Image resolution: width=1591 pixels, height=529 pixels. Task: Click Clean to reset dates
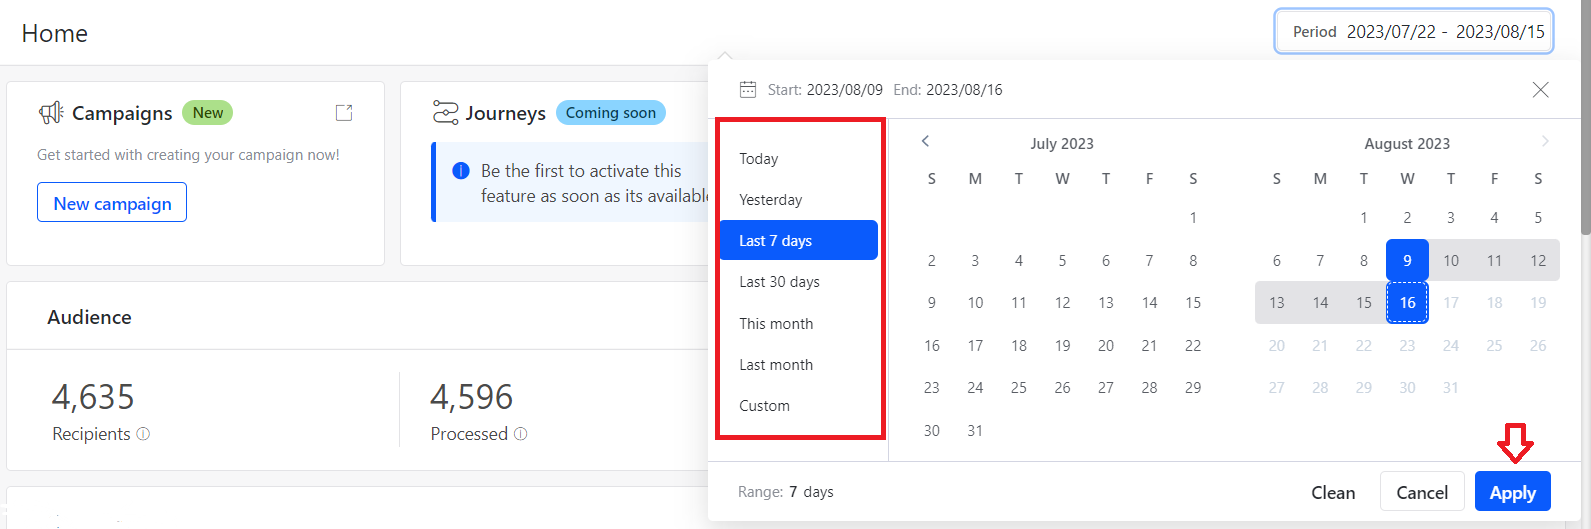tap(1333, 492)
